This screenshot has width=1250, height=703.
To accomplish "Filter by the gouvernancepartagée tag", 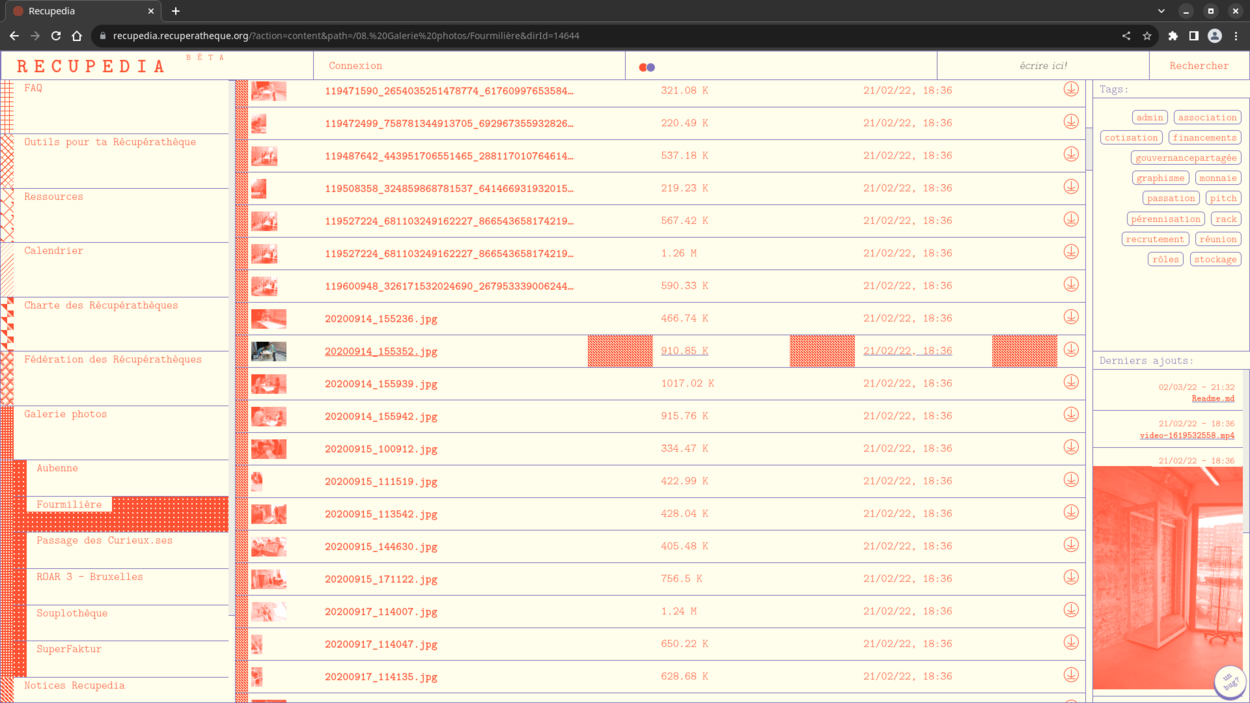I will pos(1185,158).
